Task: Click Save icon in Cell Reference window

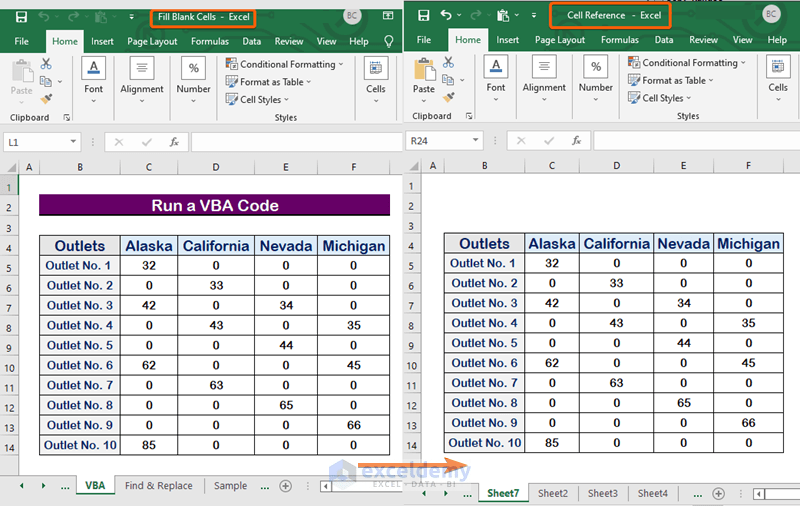Action: click(x=423, y=15)
